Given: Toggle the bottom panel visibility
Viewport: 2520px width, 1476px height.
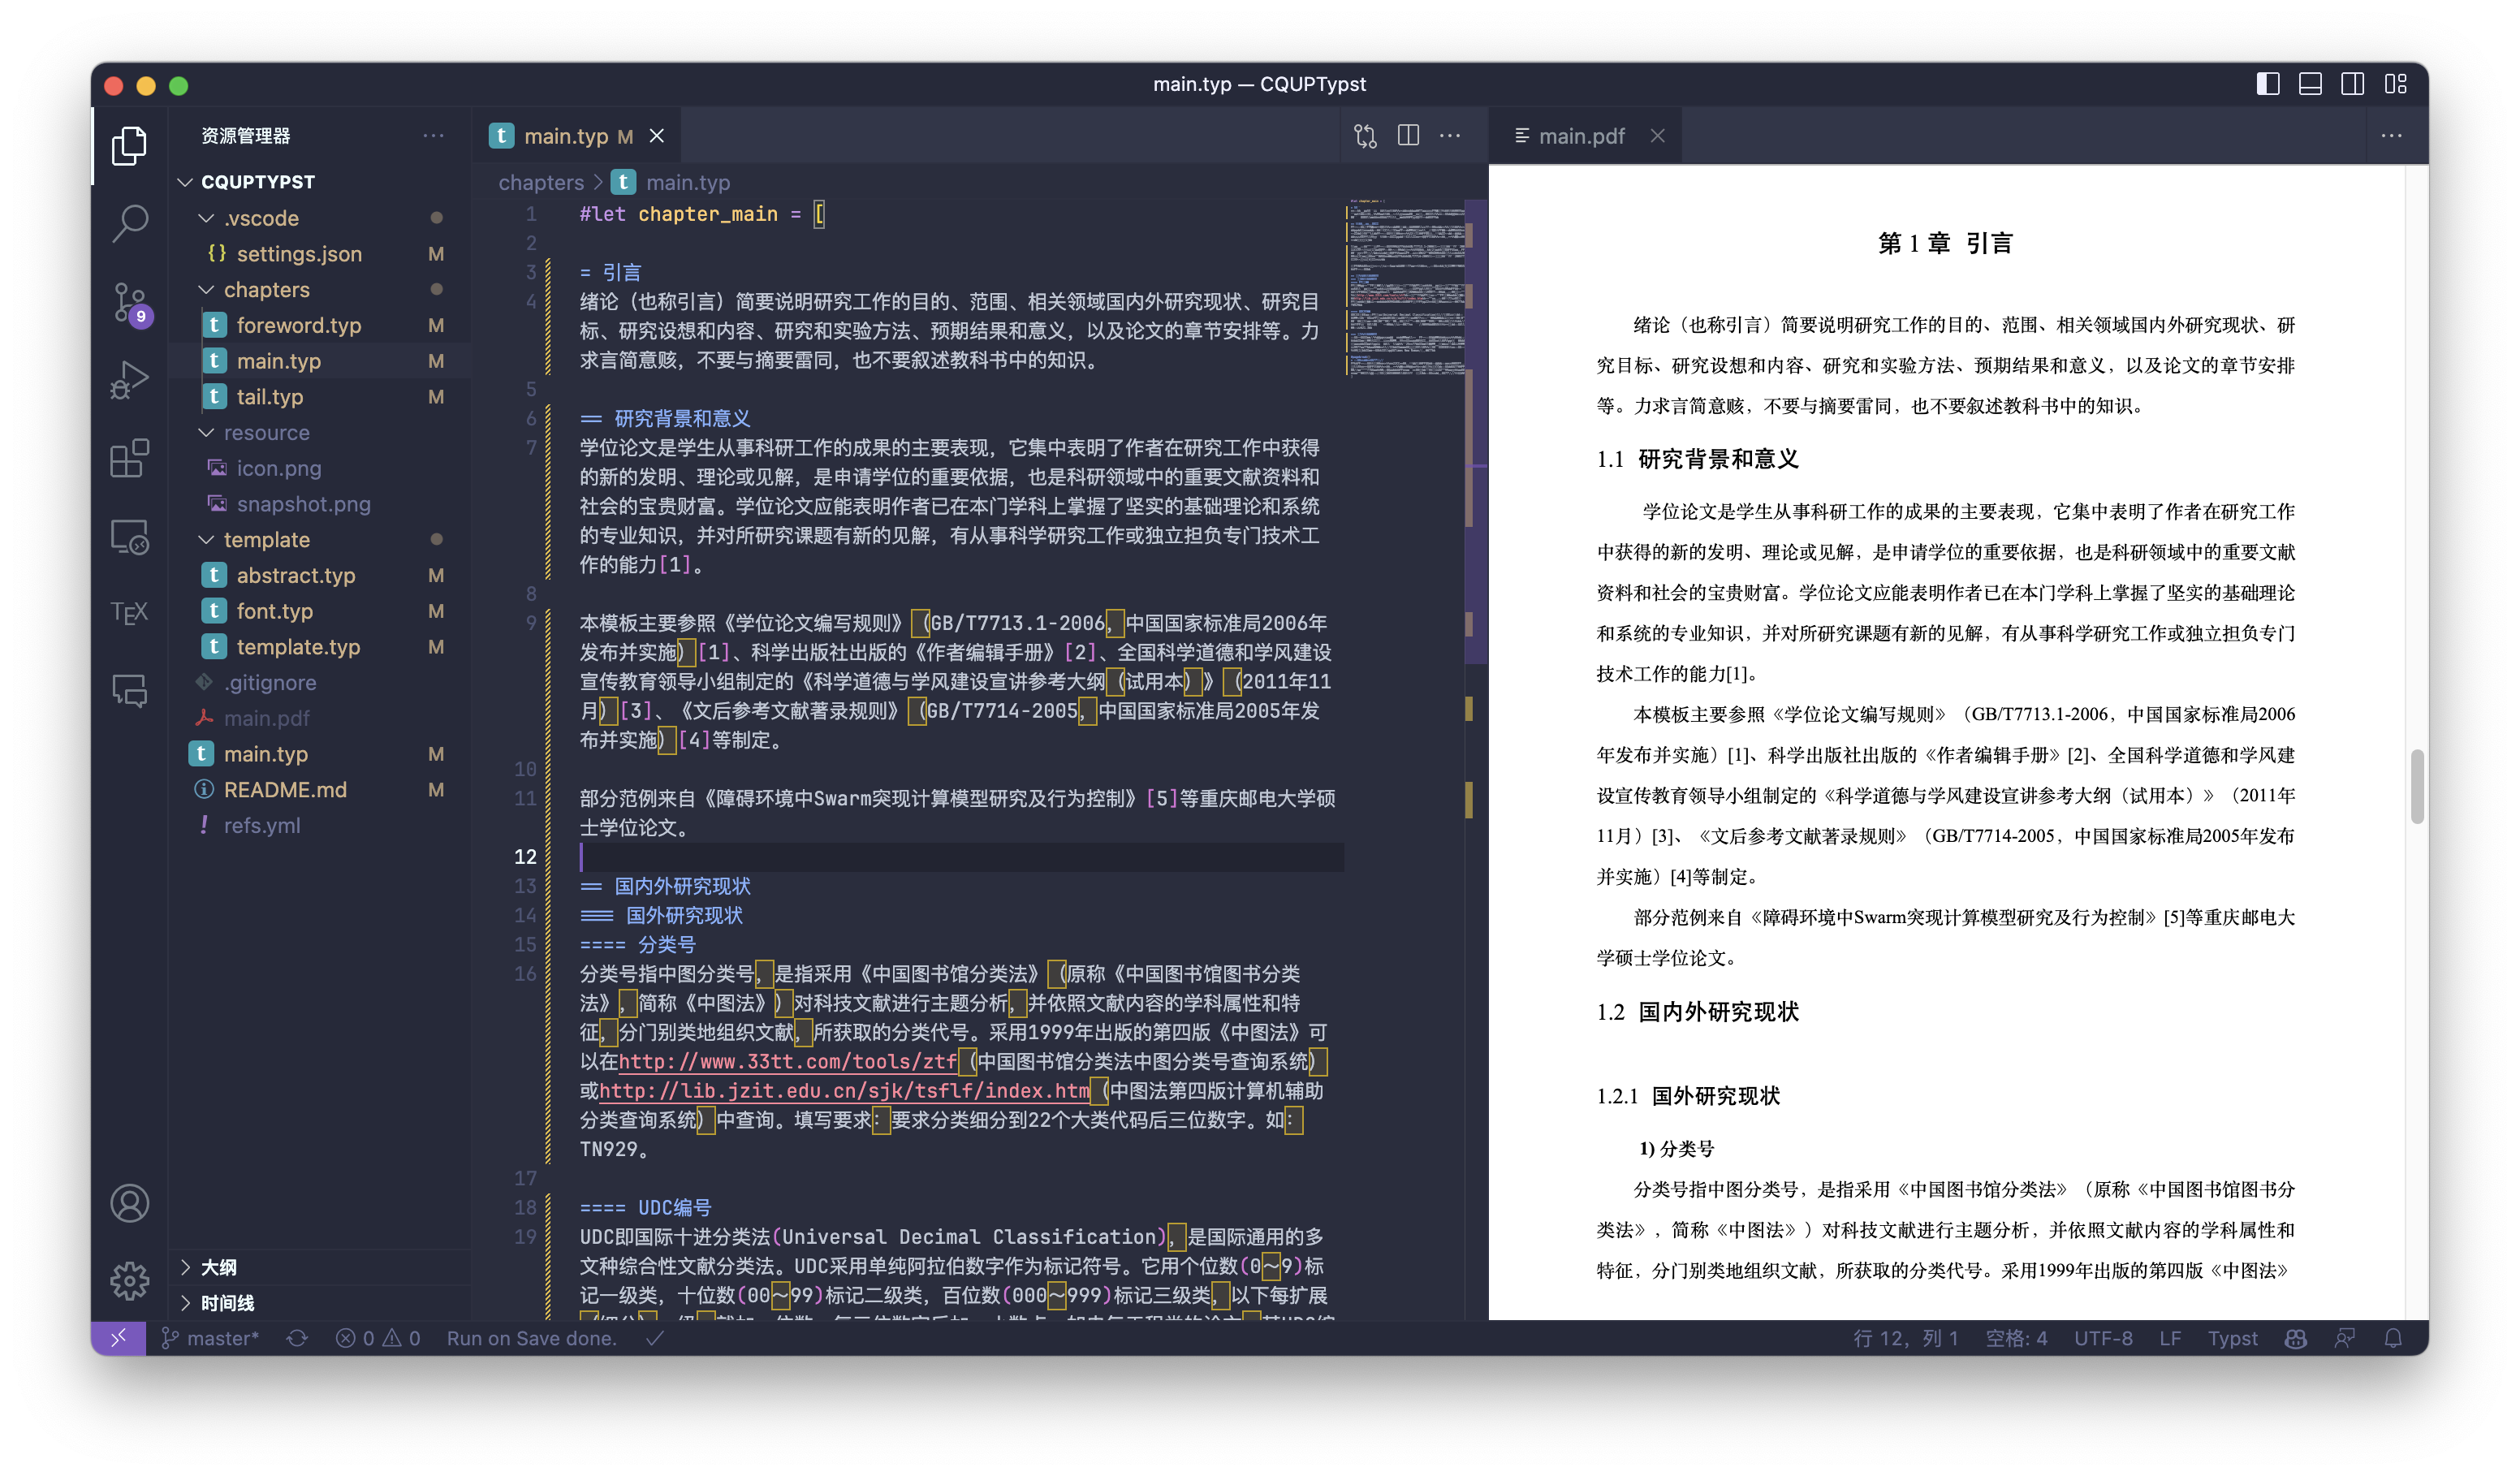Looking at the screenshot, I should (x=2310, y=84).
